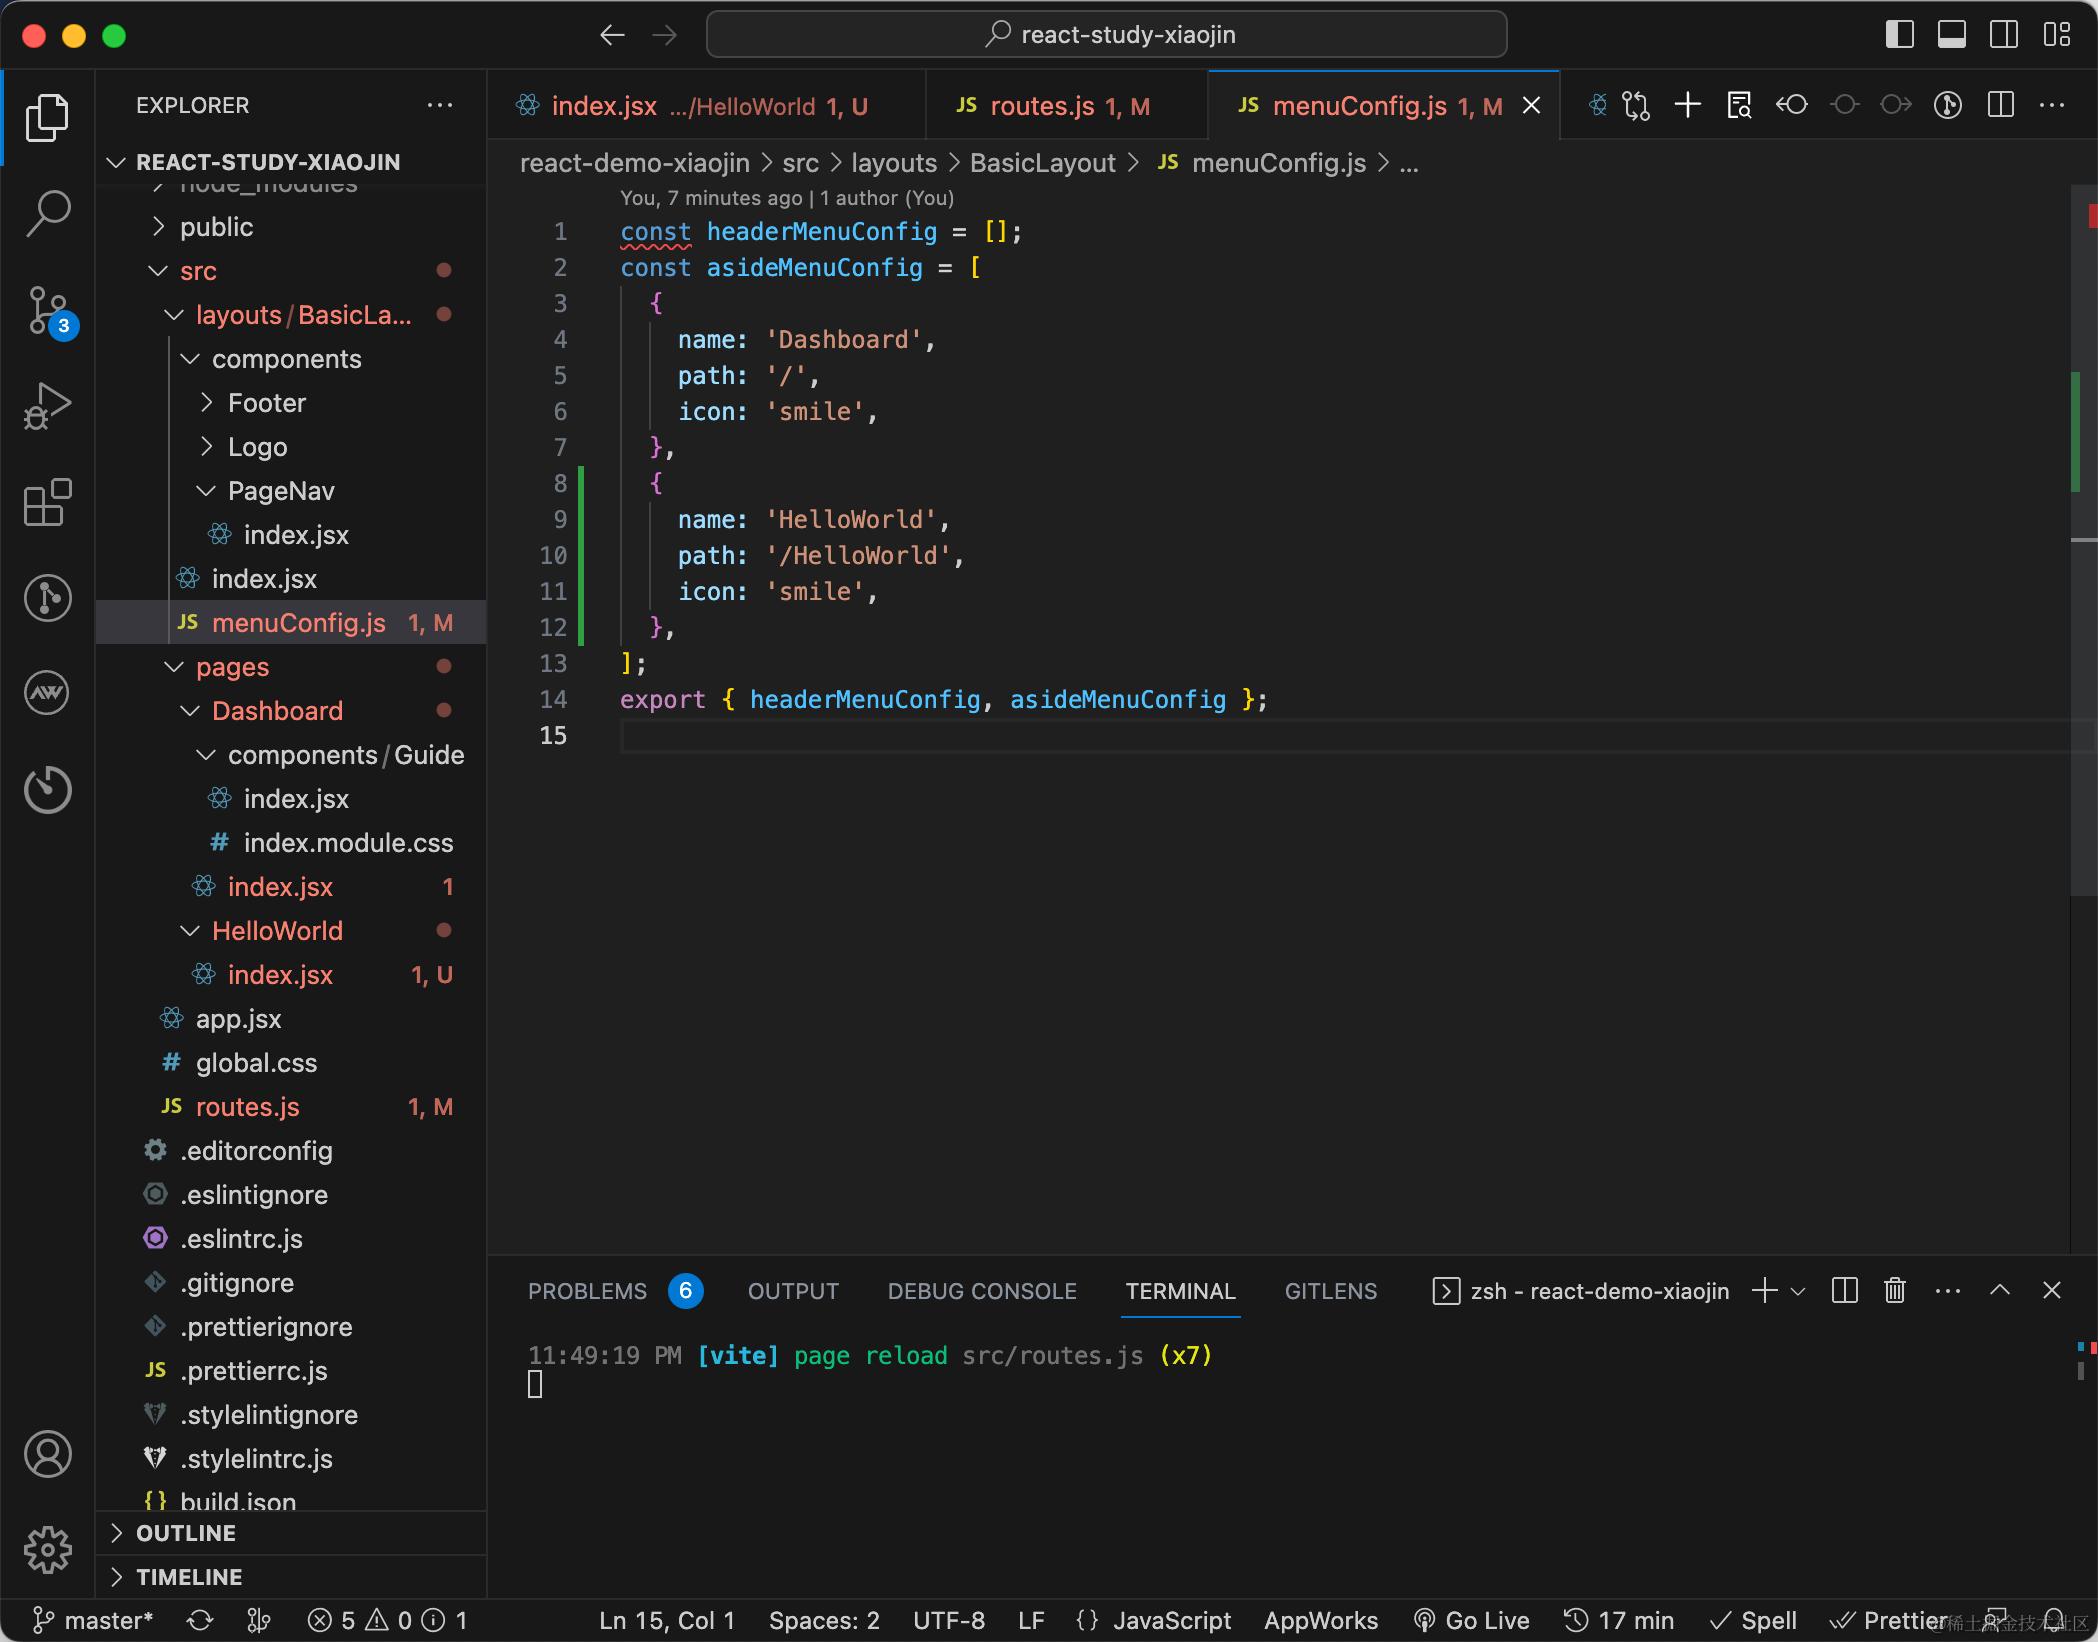Open Source Control view with 3 badge
Screen dimensions: 2098x1642
(x=47, y=310)
